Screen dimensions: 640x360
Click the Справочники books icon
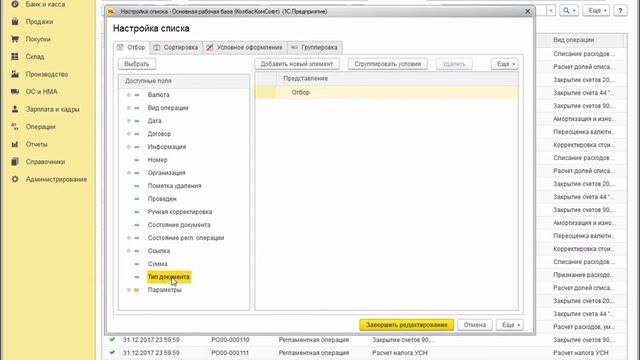click(15, 162)
